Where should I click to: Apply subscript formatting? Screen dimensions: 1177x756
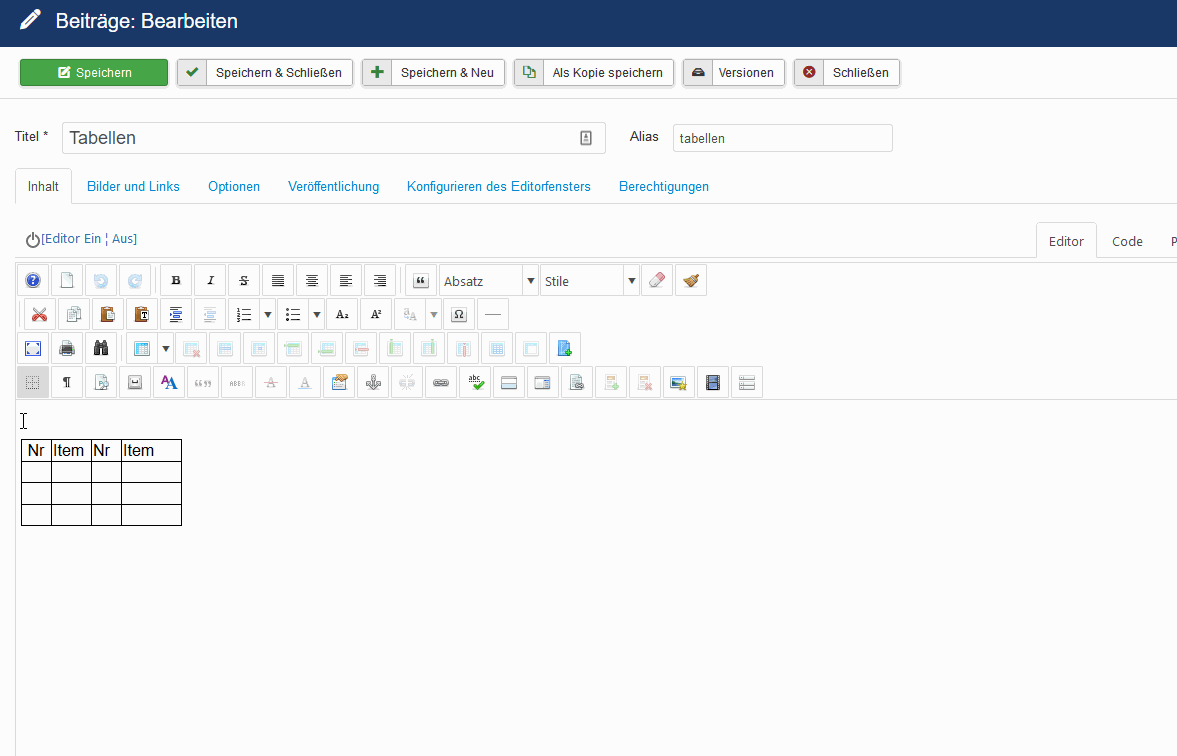coord(342,315)
